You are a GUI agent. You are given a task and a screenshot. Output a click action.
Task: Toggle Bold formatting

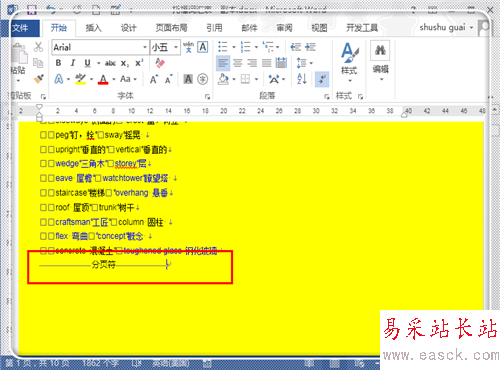tap(58, 63)
